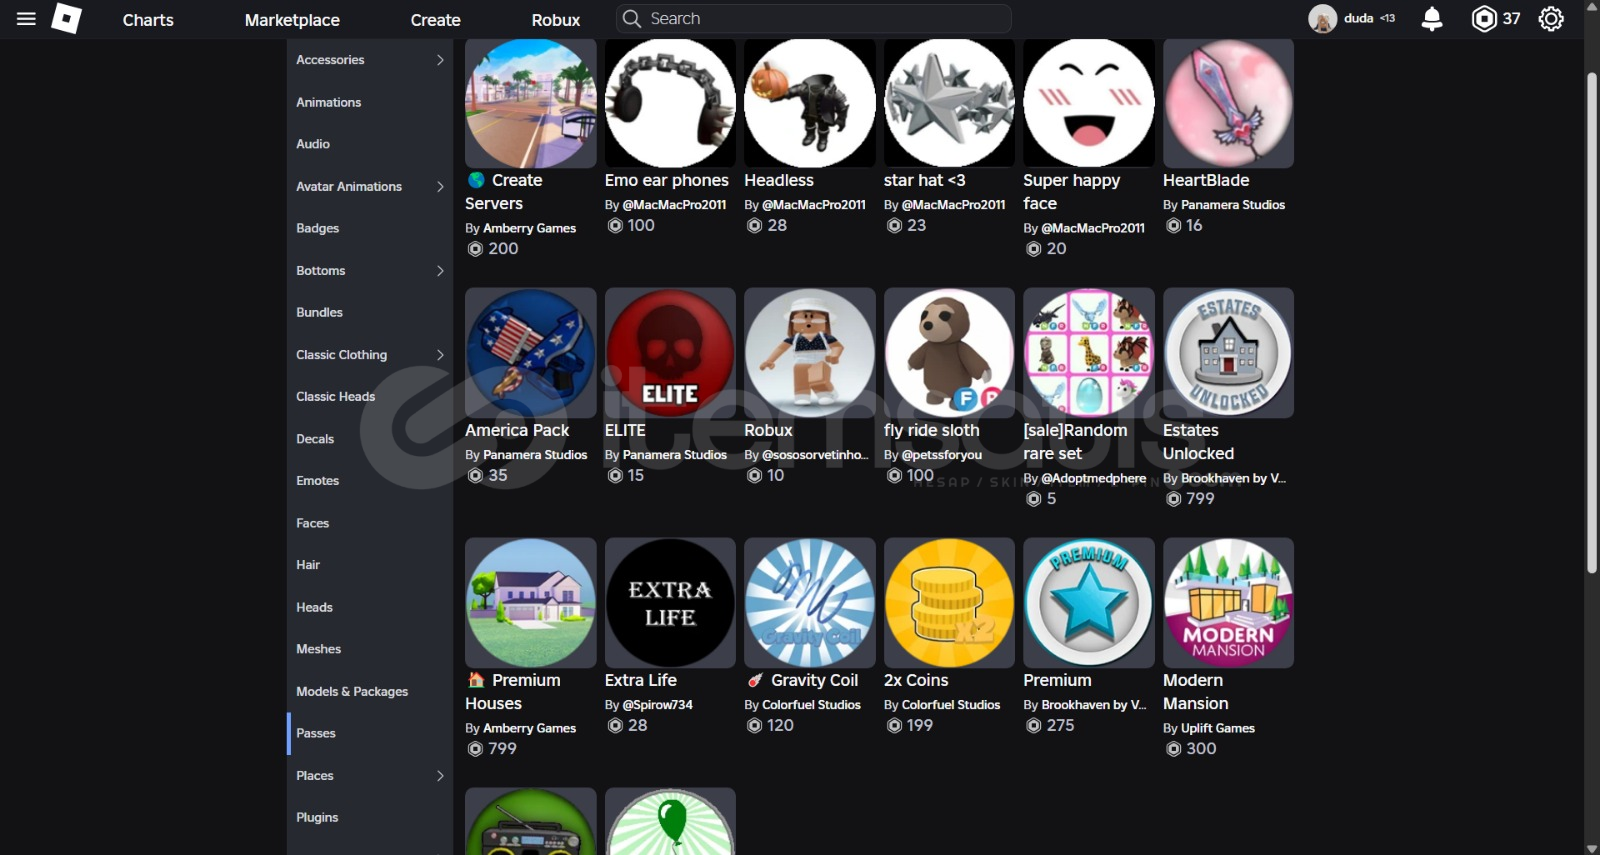The height and width of the screenshot is (855, 1600).
Task: Select the Audio category
Action: click(x=313, y=144)
